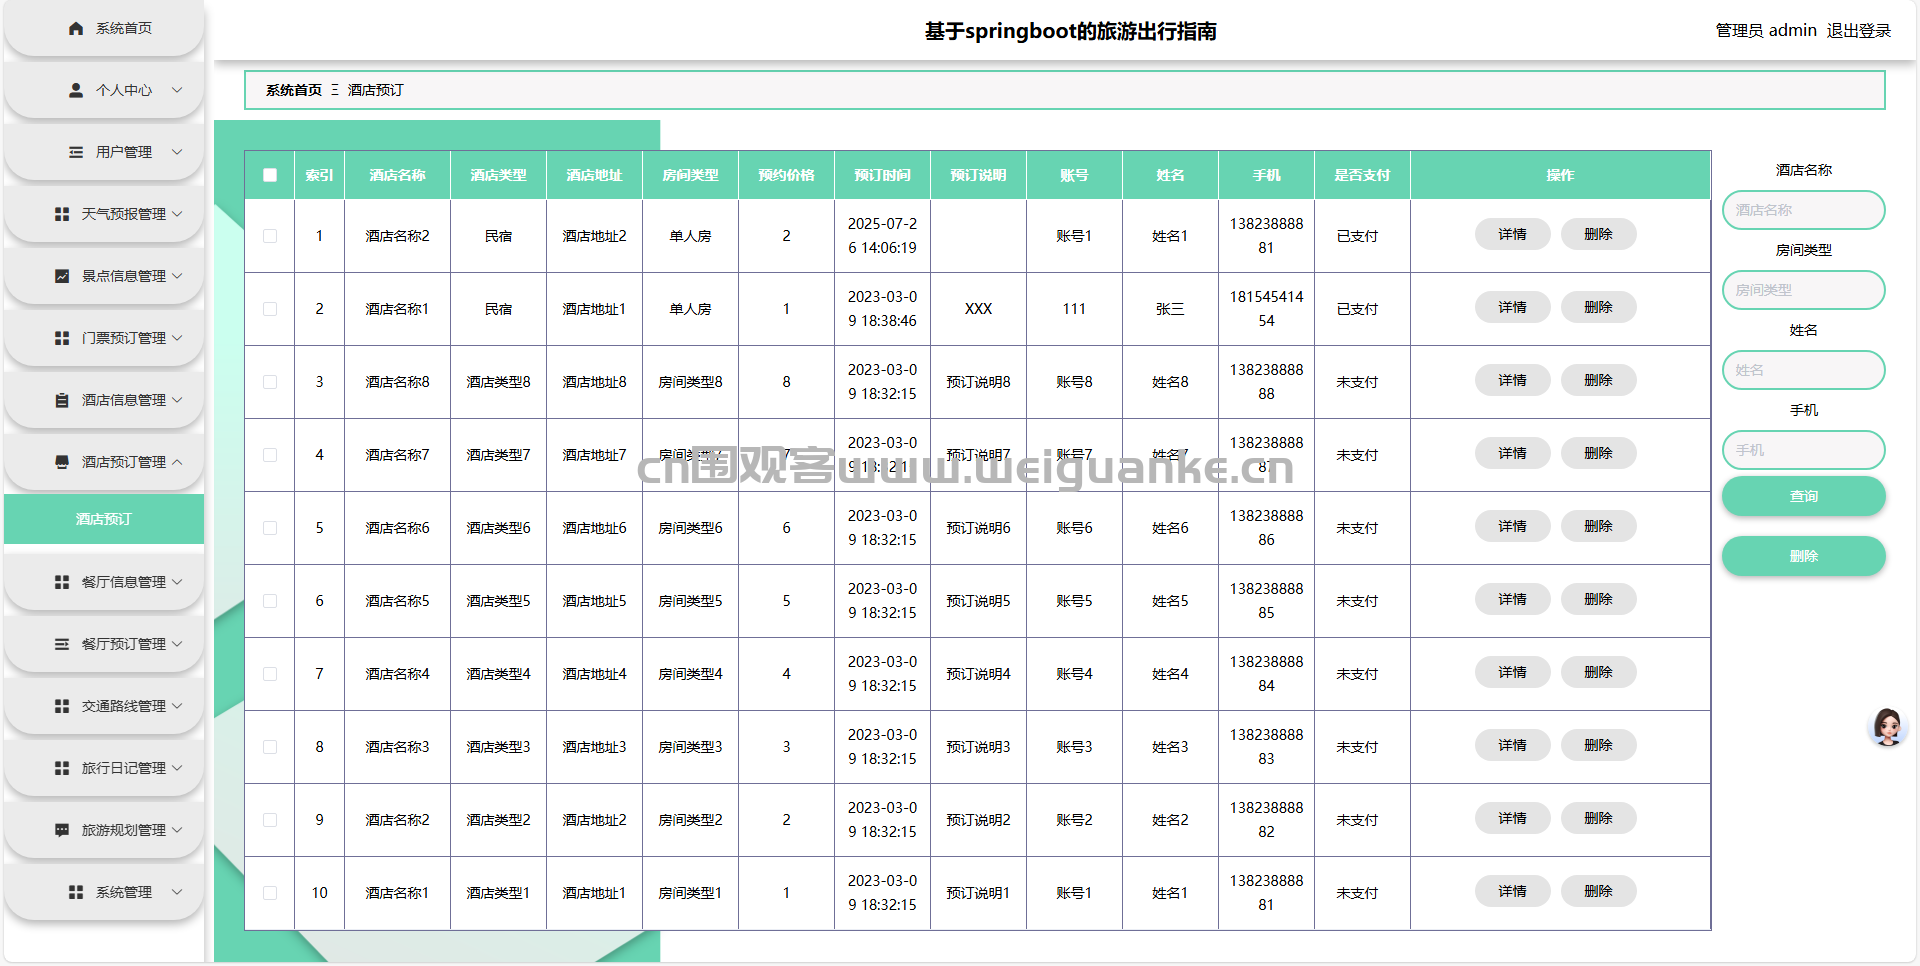Viewport: 1920px width, 966px height.
Task: Click the list icon for 餐厅预订管理
Action: pyautogui.click(x=62, y=644)
